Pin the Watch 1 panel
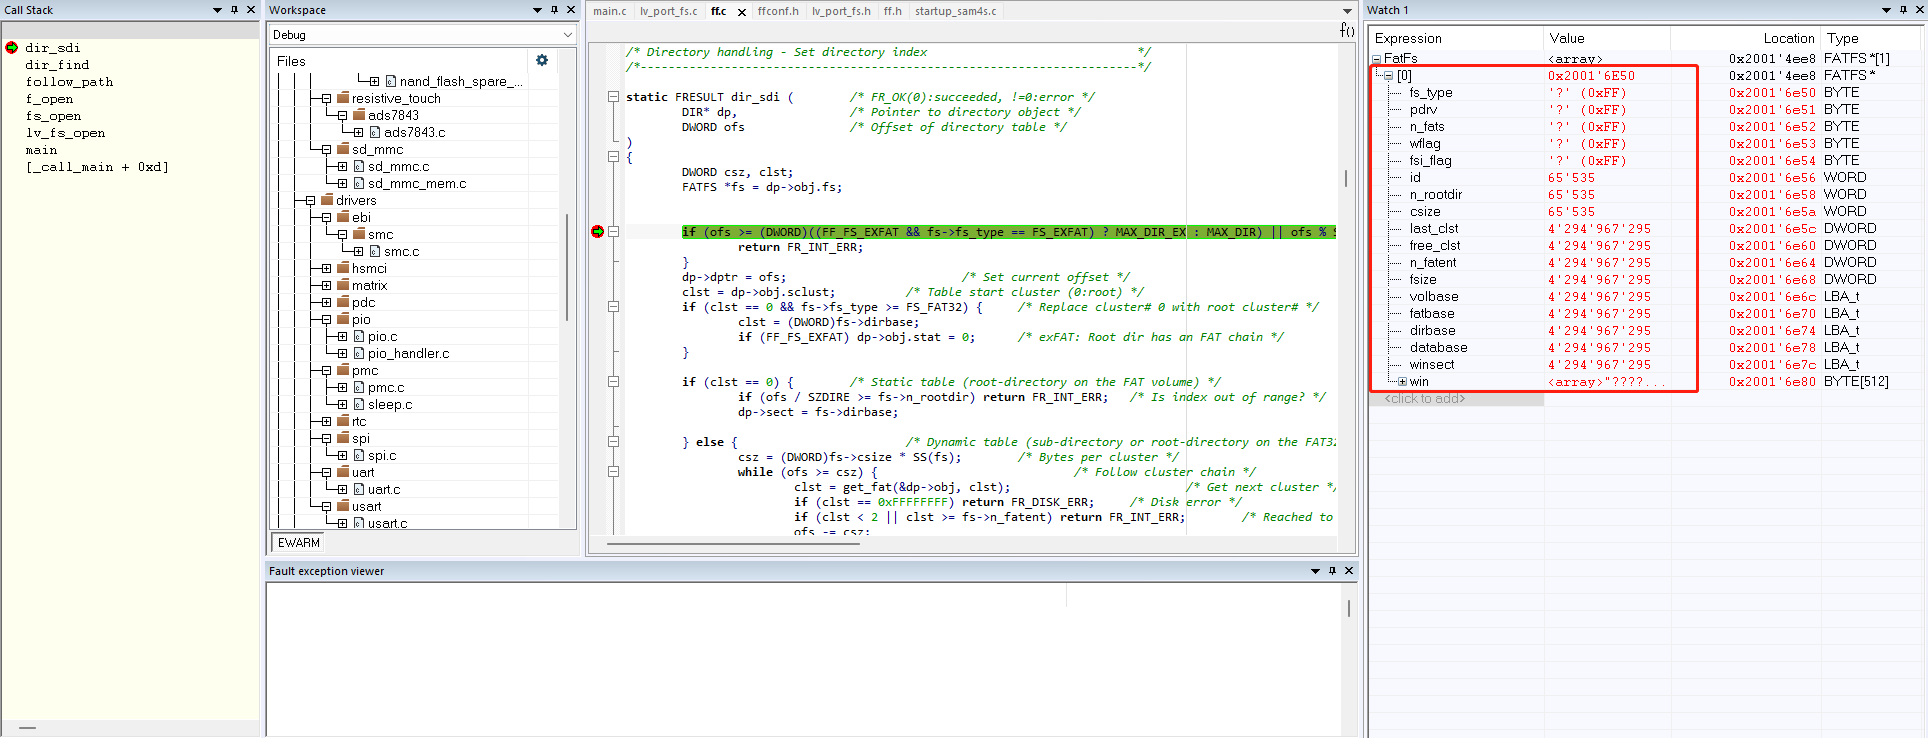The image size is (1928, 738). coord(1903,9)
